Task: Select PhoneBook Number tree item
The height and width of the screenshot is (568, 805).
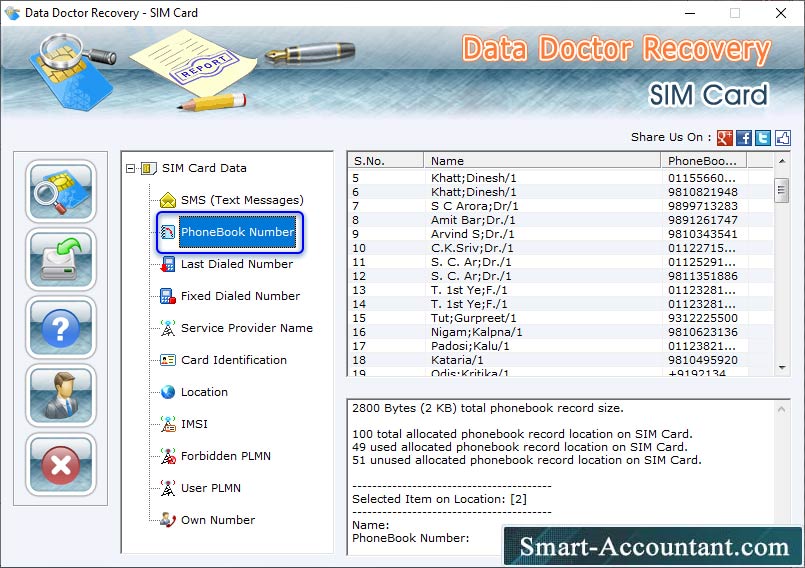Action: click(237, 232)
